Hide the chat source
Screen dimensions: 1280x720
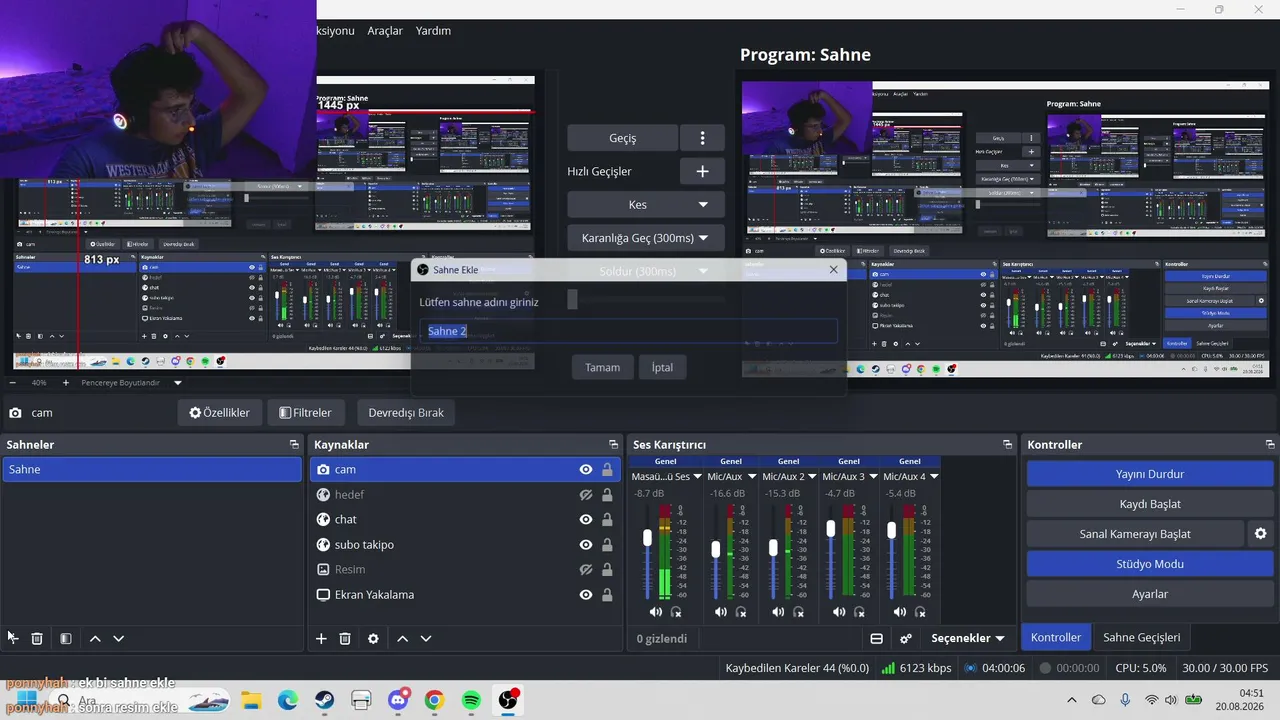click(x=586, y=520)
